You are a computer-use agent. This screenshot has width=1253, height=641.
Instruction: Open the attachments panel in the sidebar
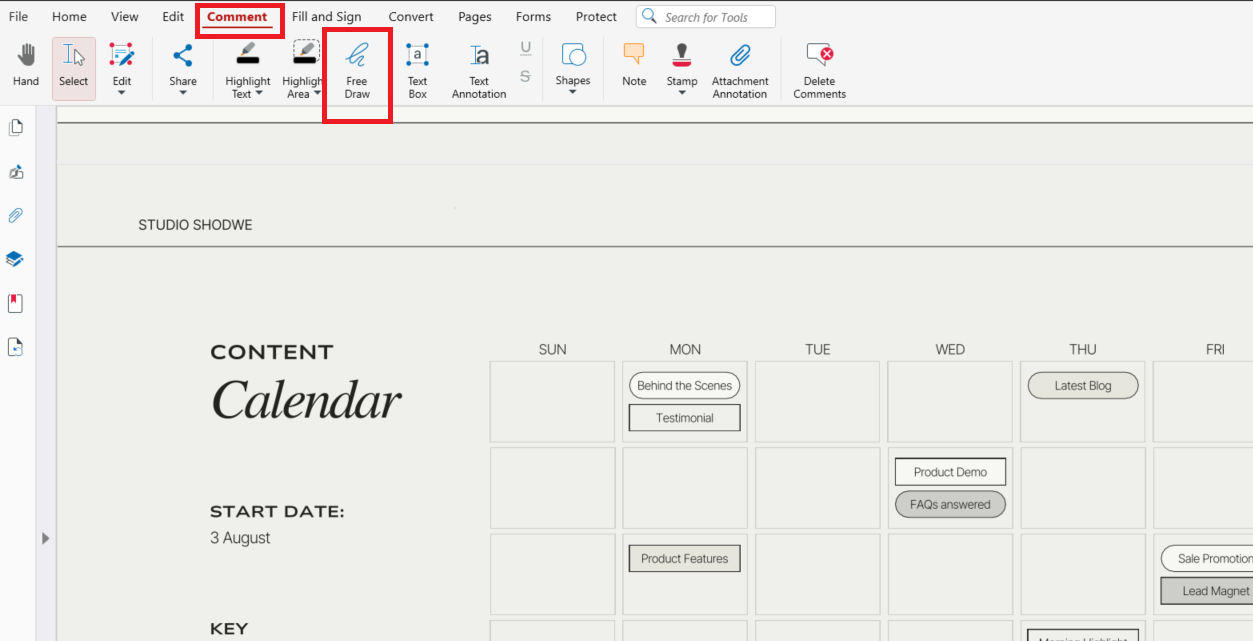[16, 215]
